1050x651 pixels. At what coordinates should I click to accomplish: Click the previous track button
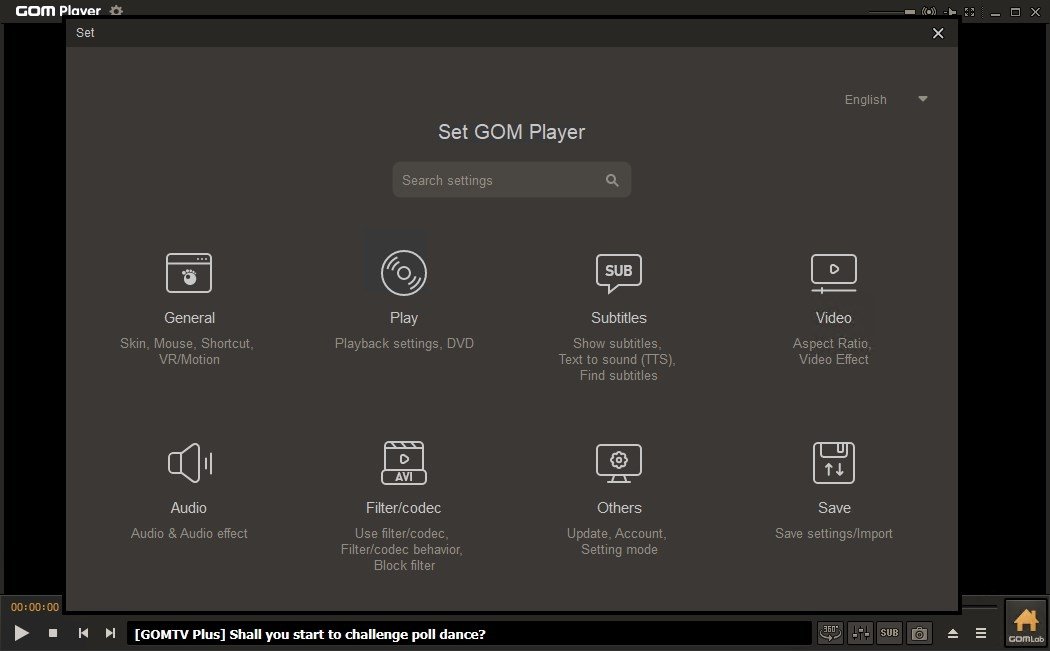coord(83,633)
